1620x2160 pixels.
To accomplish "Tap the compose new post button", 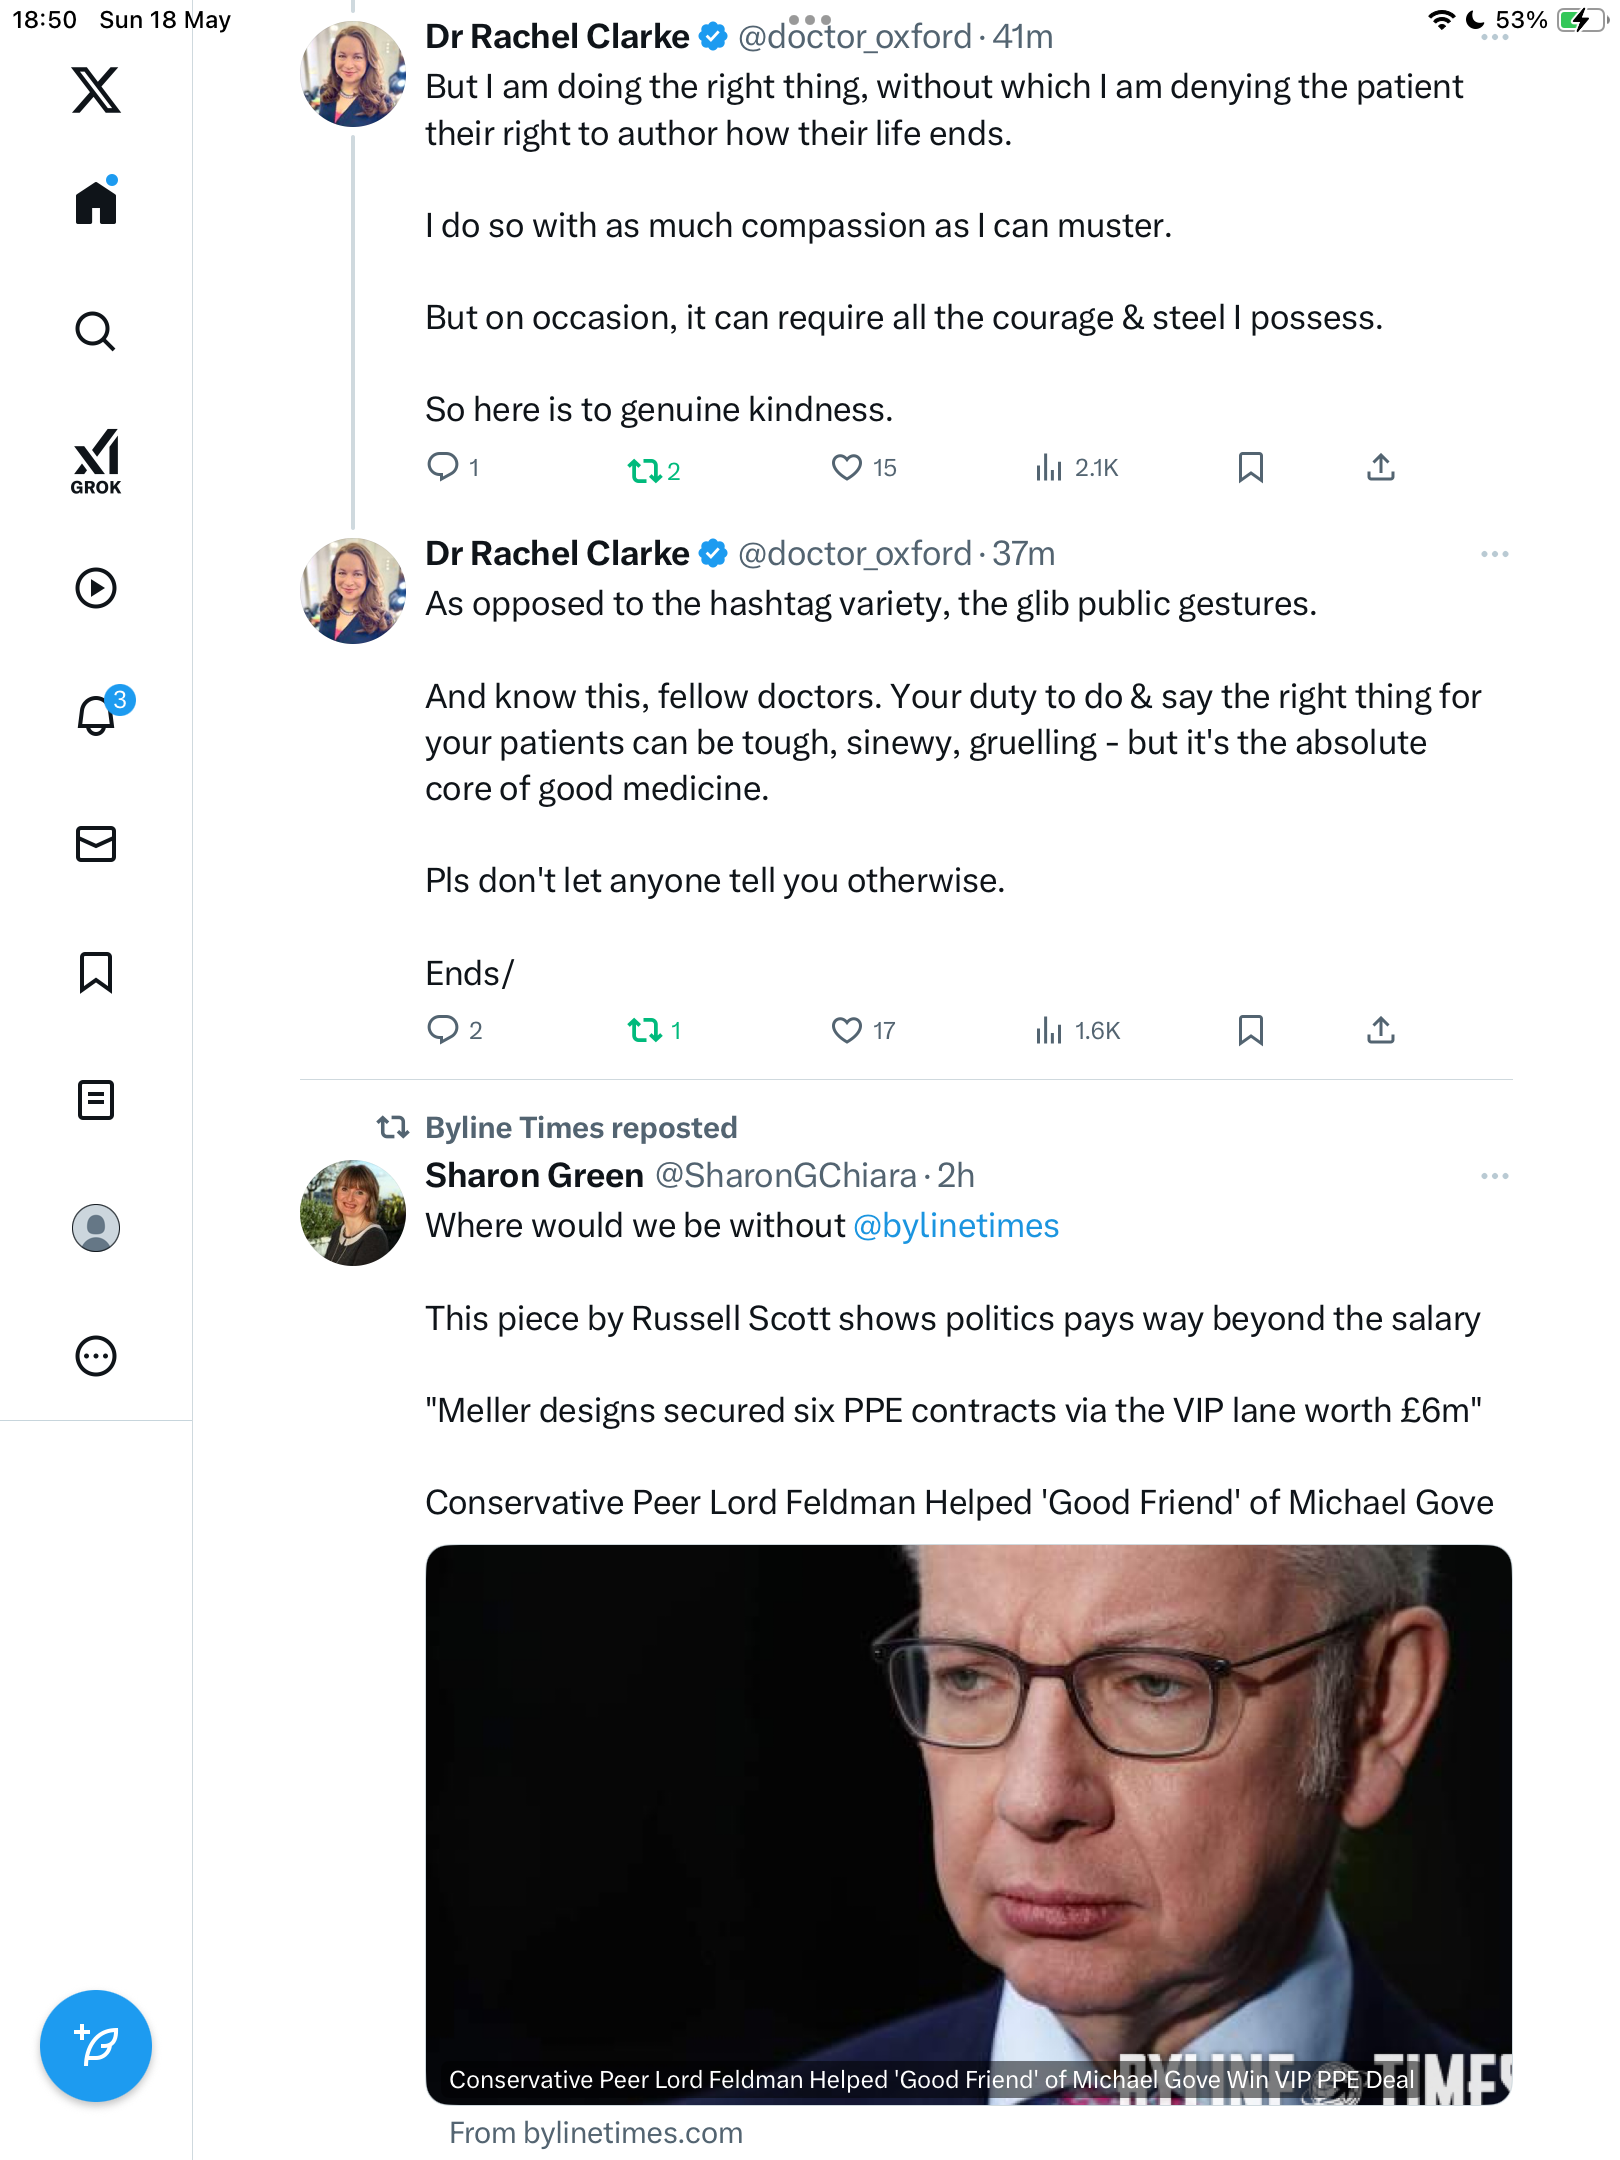I will (x=96, y=2046).
